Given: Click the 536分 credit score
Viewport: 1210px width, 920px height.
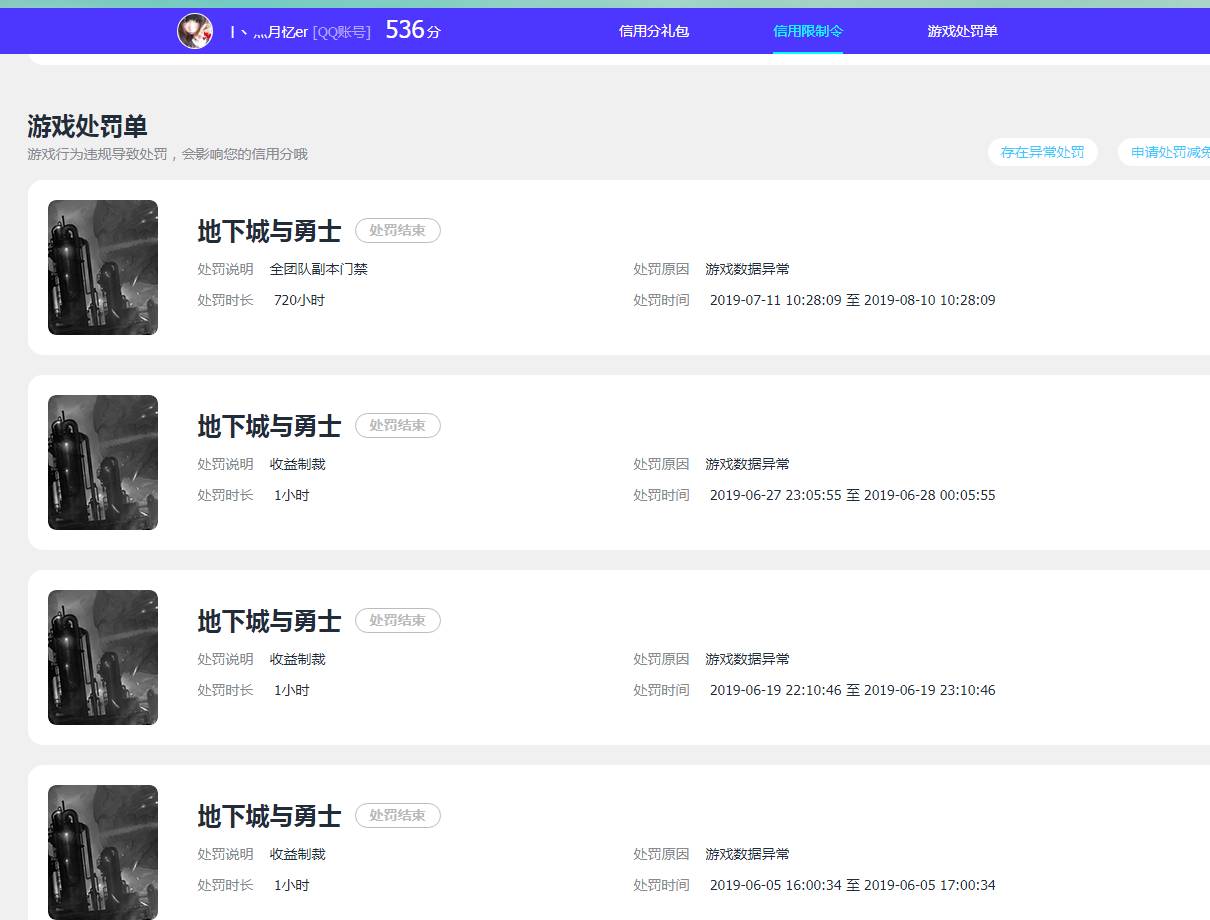Looking at the screenshot, I should 412,31.
